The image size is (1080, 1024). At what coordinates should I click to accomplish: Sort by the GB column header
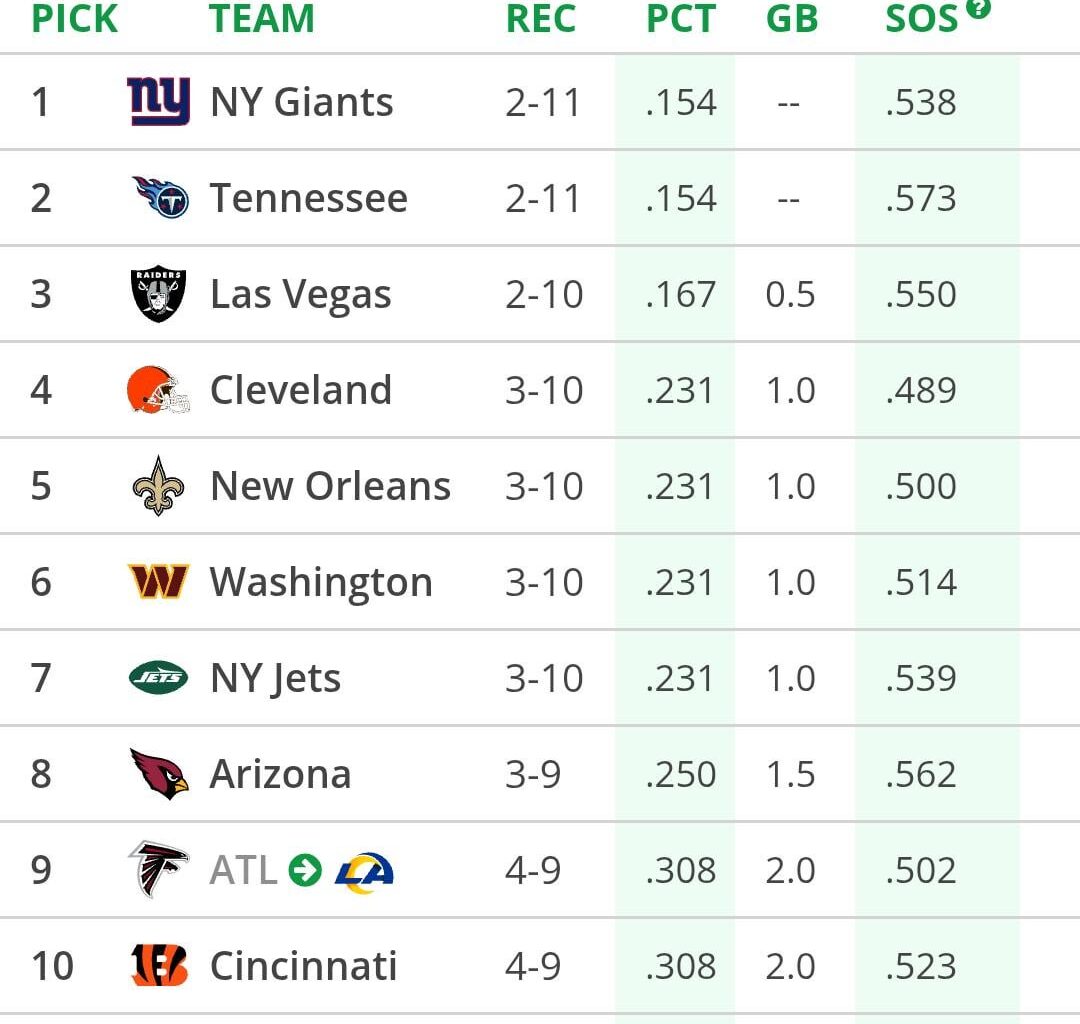tap(791, 18)
